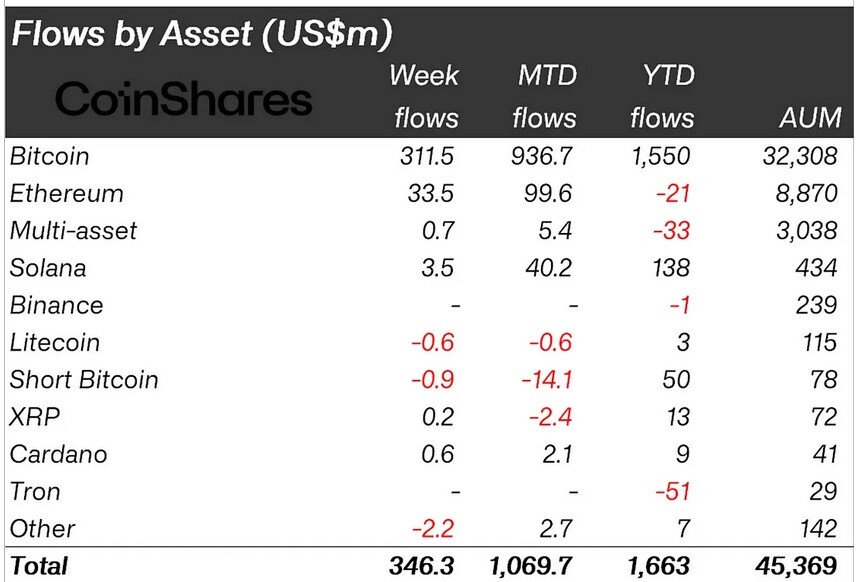
Task: Select Bitcoin week flows value 311.5
Action: [426, 156]
